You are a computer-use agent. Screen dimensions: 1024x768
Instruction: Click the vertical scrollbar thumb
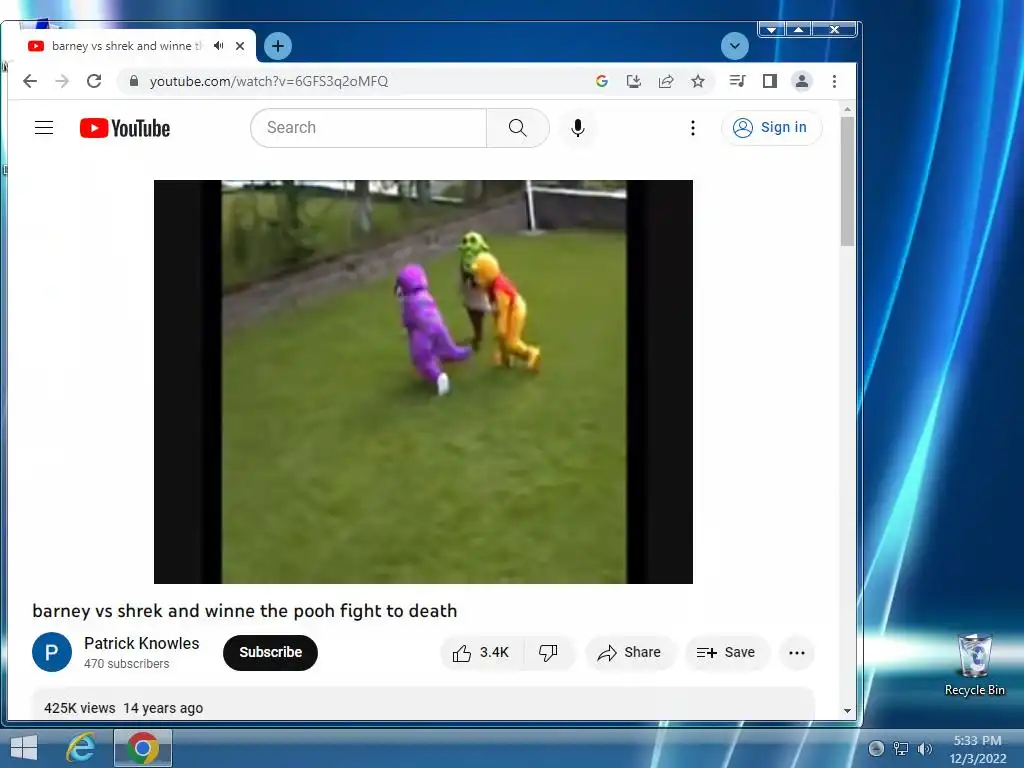[x=848, y=182]
